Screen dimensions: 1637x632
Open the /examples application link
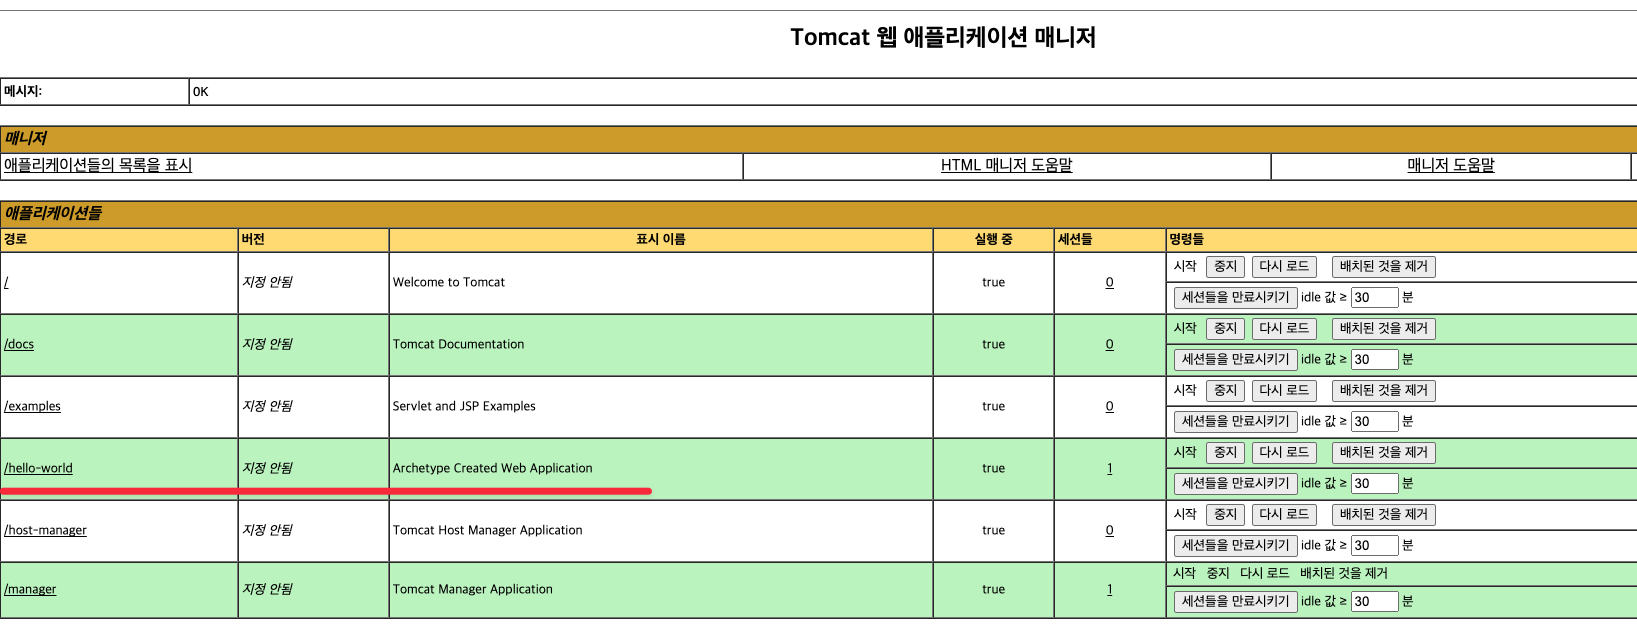32,406
